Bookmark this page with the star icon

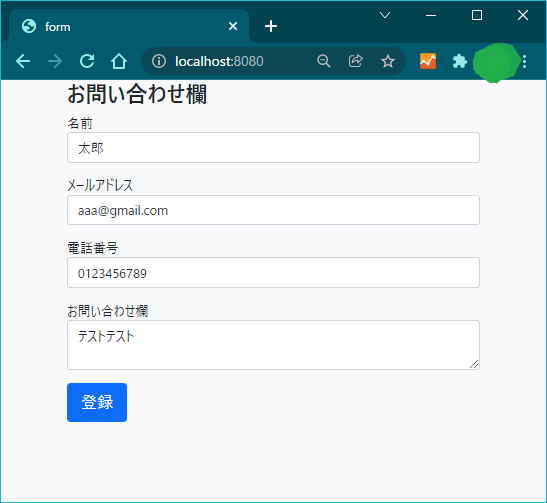click(x=388, y=61)
